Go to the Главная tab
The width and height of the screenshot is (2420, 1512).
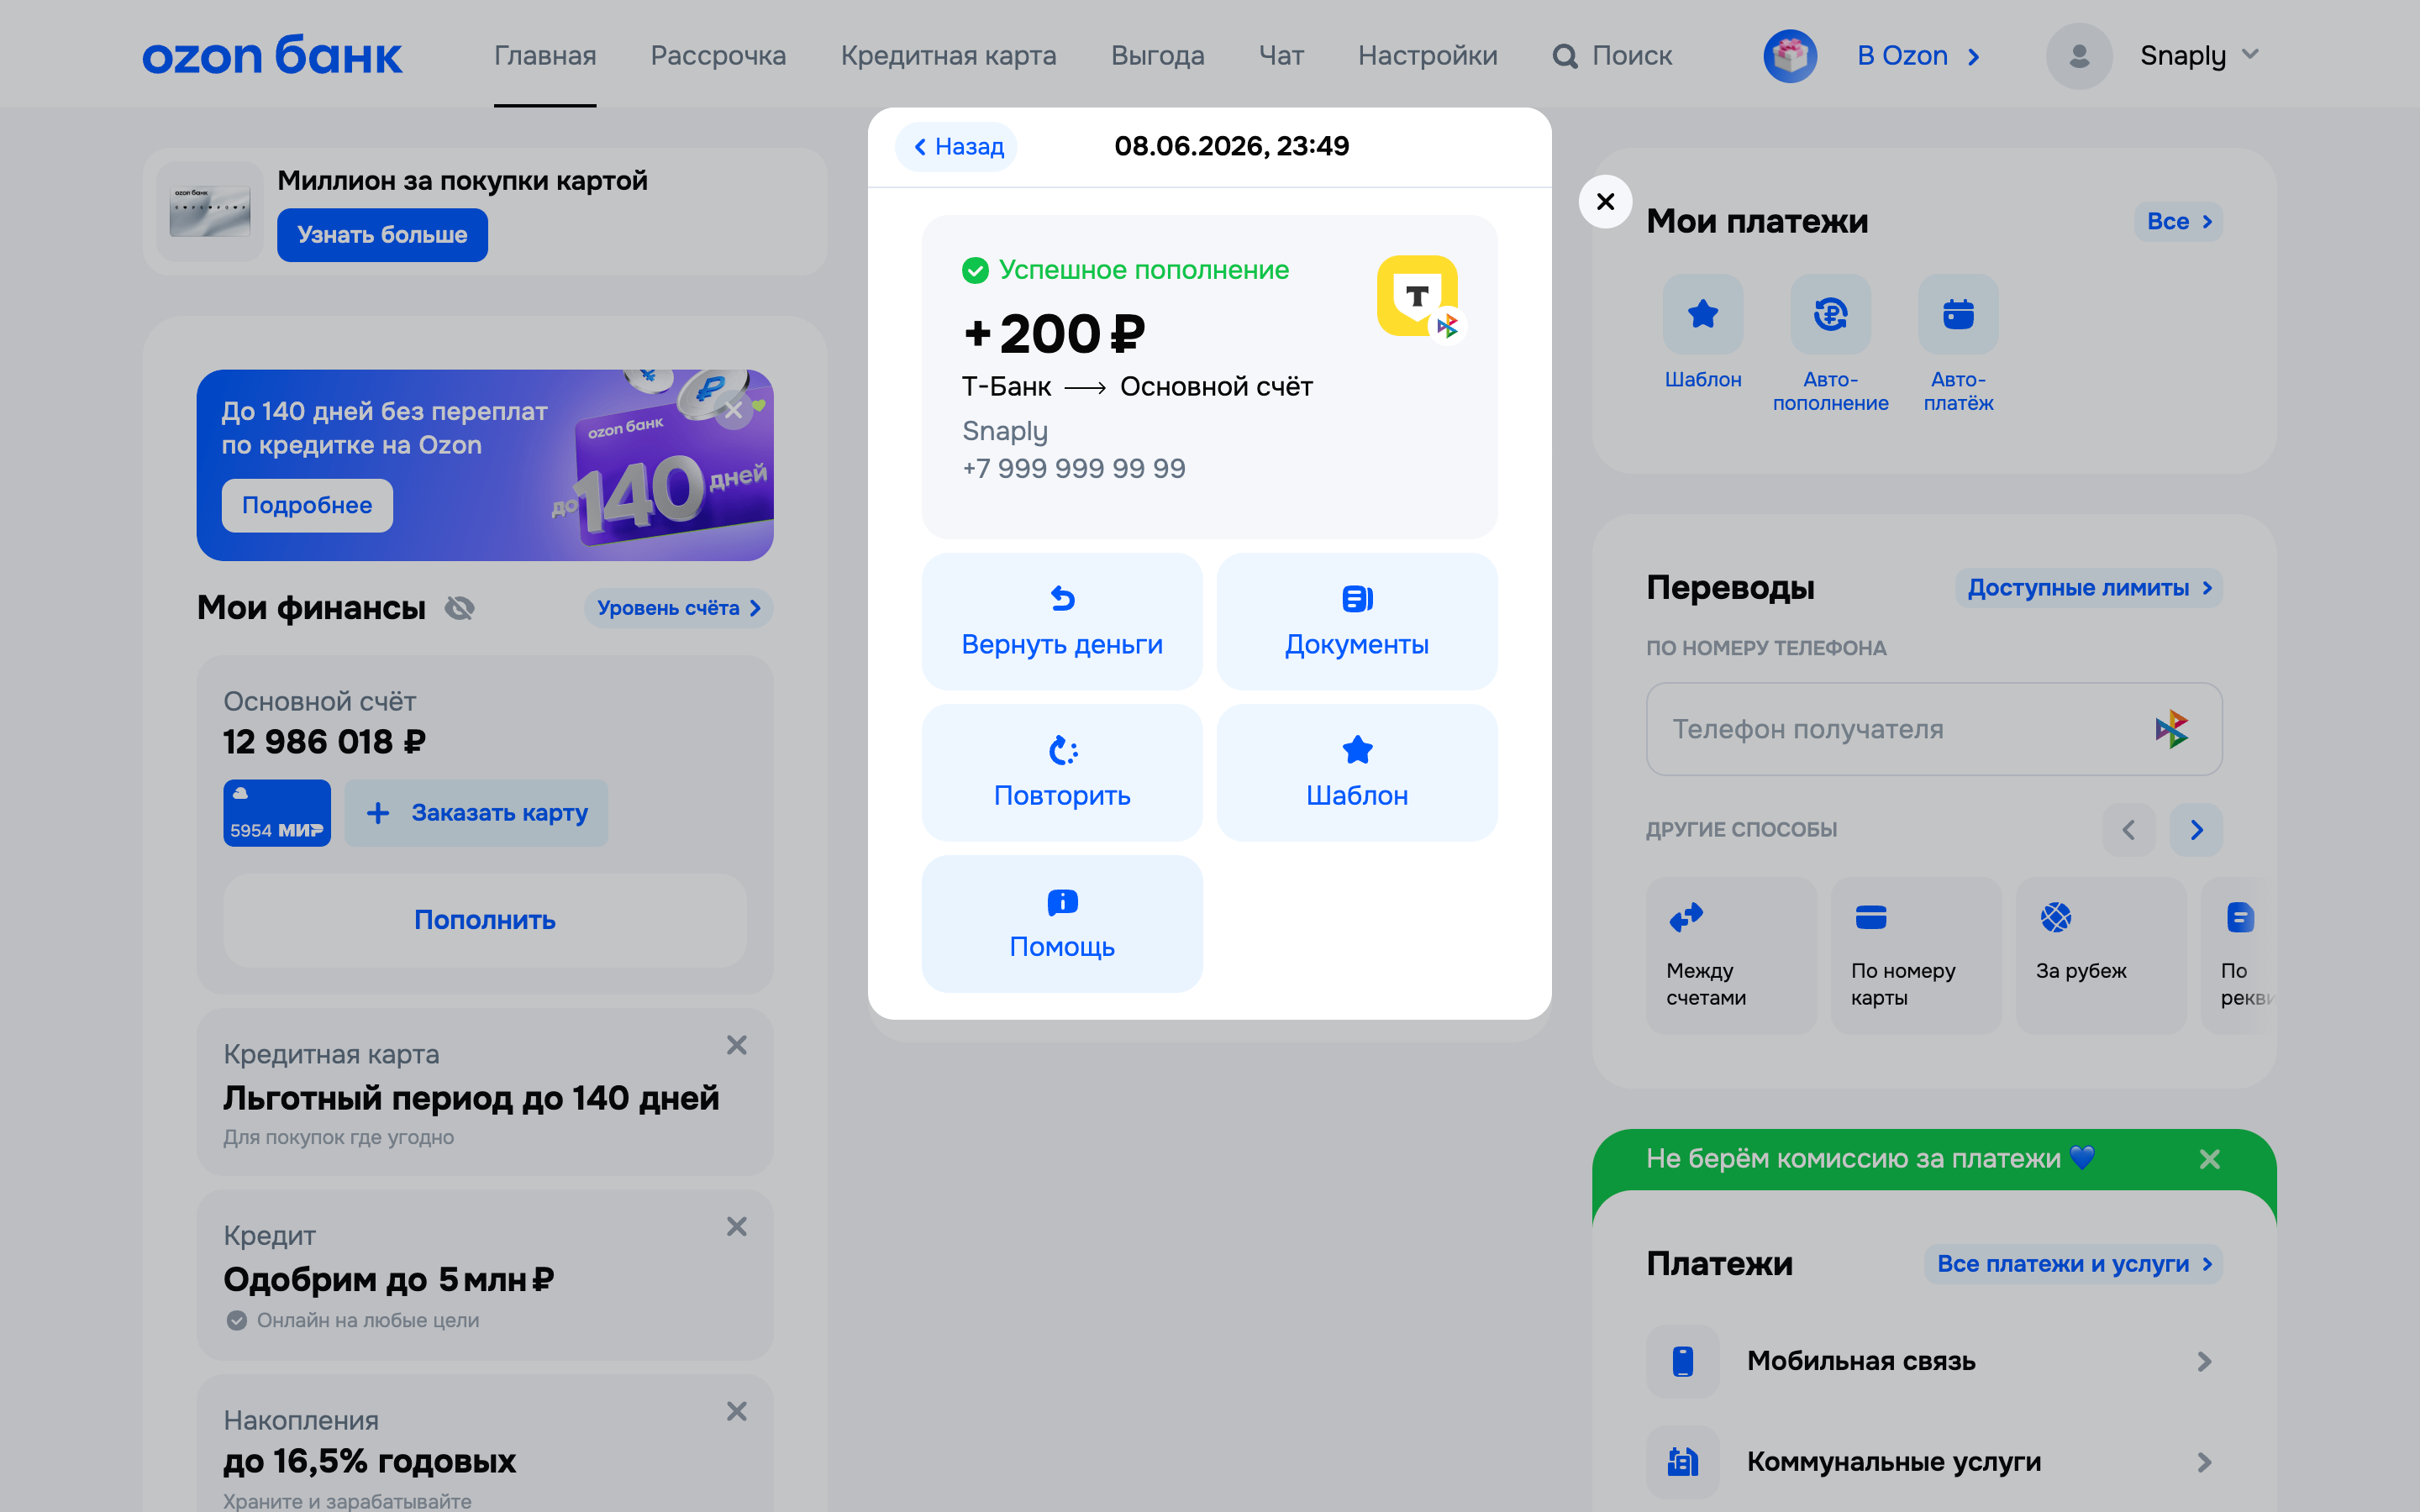coord(545,56)
